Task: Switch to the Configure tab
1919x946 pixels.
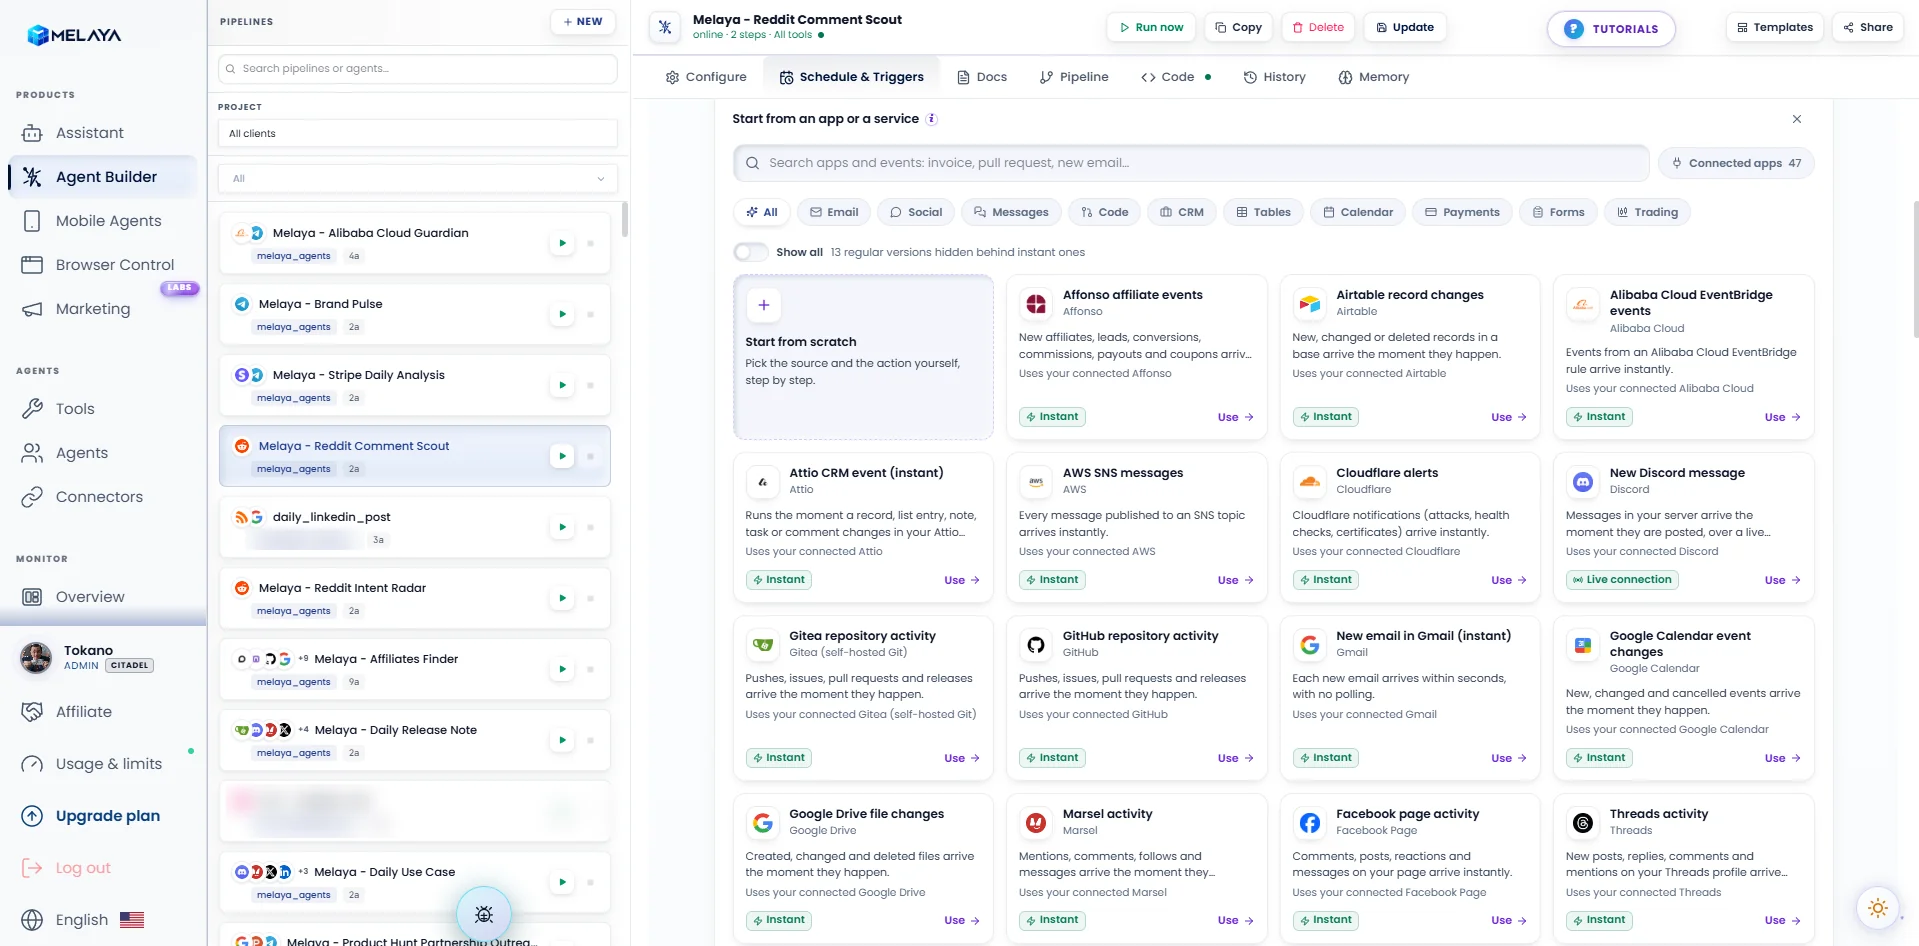Action: point(706,77)
